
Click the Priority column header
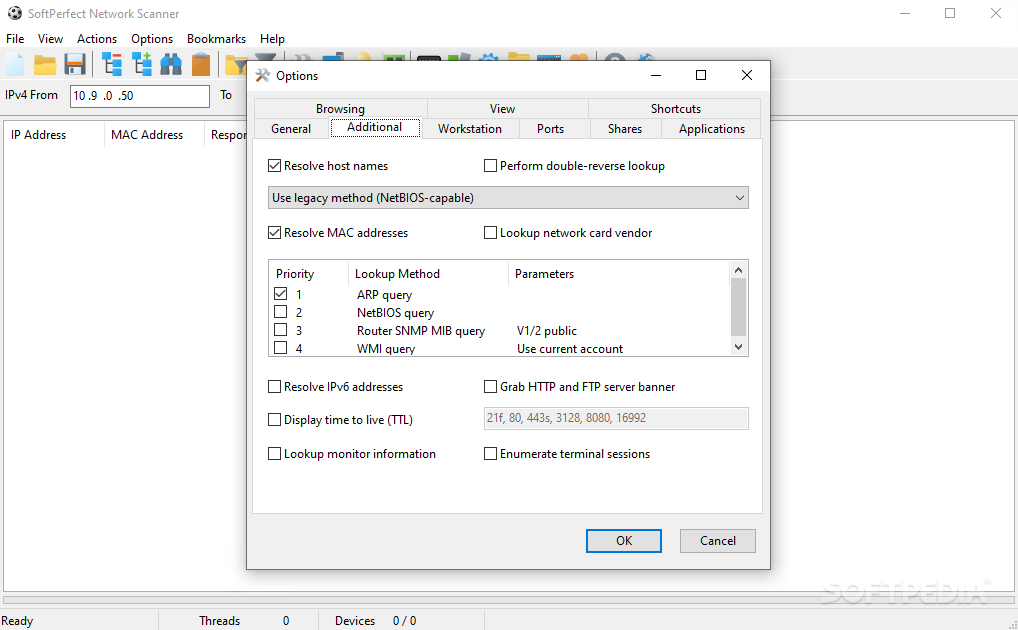point(295,274)
